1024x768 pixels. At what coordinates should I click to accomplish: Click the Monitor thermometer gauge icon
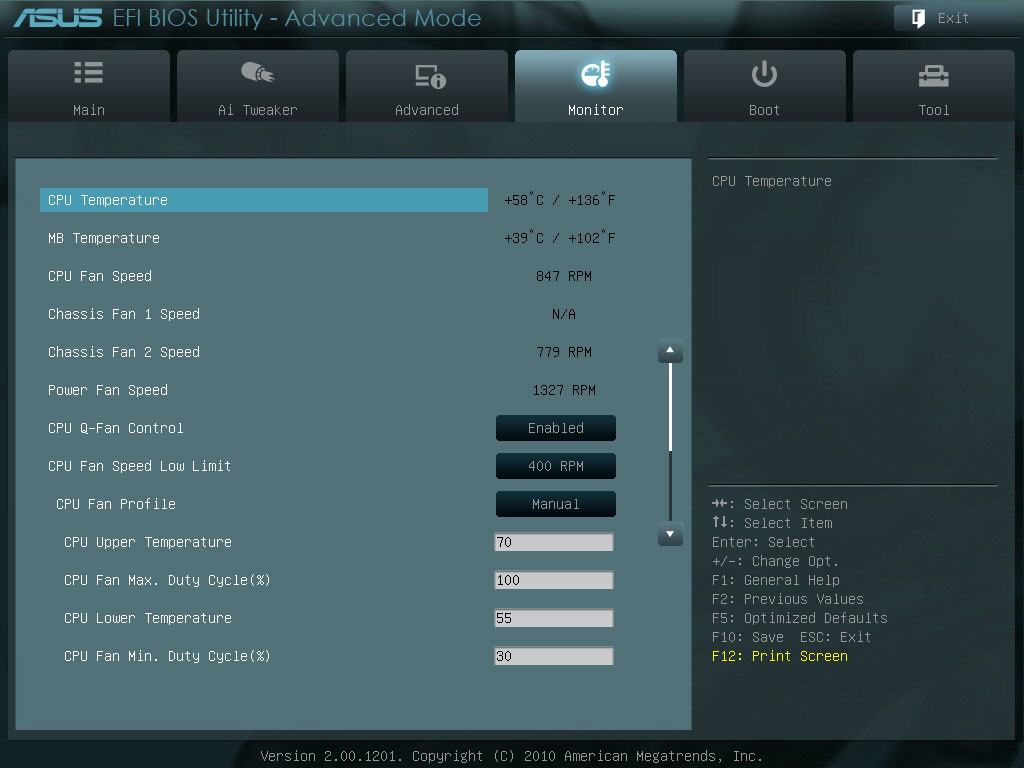(596, 74)
